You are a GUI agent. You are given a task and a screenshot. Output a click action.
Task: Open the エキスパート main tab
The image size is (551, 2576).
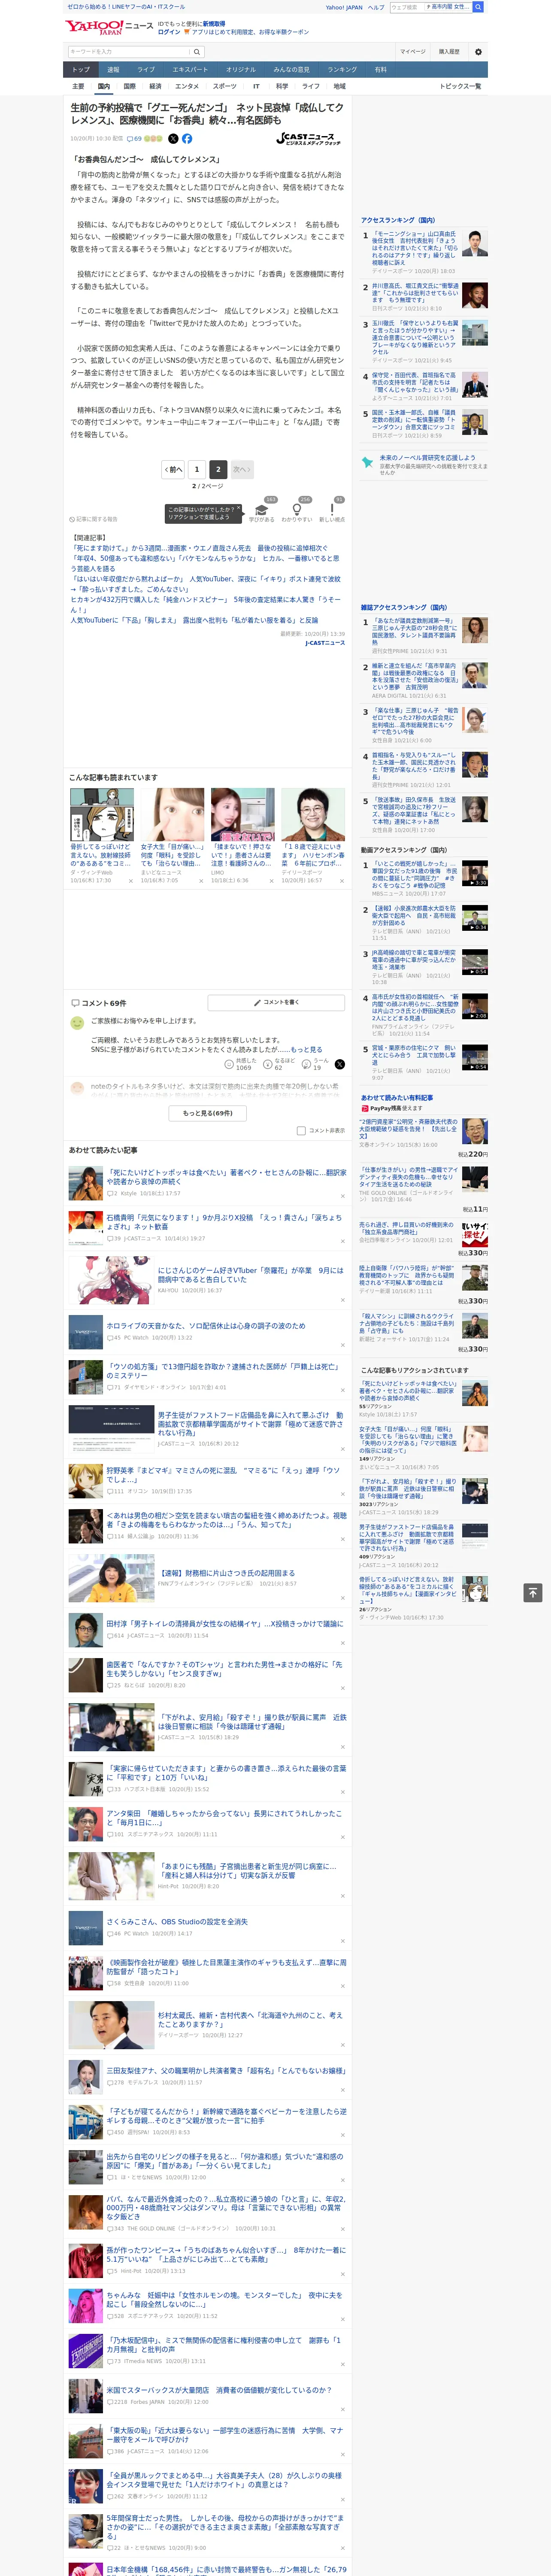click(x=190, y=70)
